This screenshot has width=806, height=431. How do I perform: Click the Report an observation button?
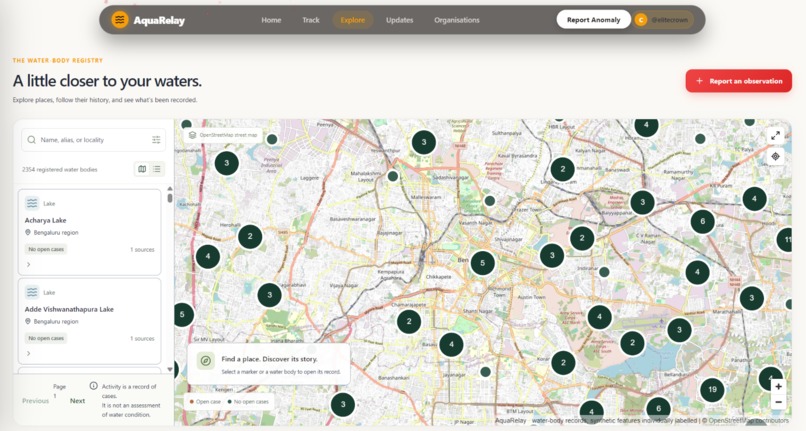point(739,81)
